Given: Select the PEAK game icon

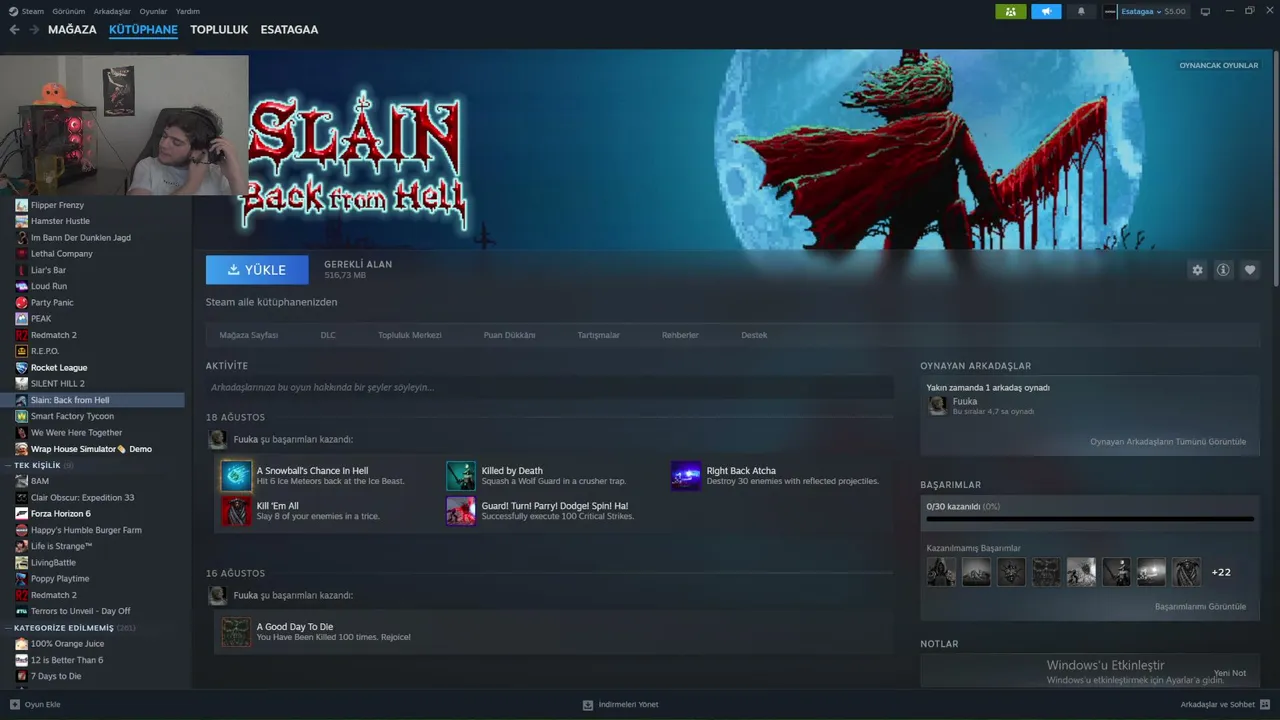Looking at the screenshot, I should click(22, 319).
